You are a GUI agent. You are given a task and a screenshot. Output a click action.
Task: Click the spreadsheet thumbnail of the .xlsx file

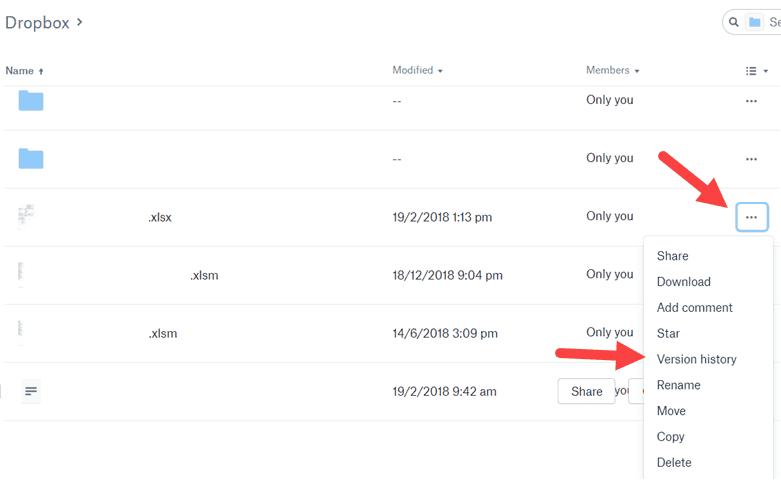26,215
